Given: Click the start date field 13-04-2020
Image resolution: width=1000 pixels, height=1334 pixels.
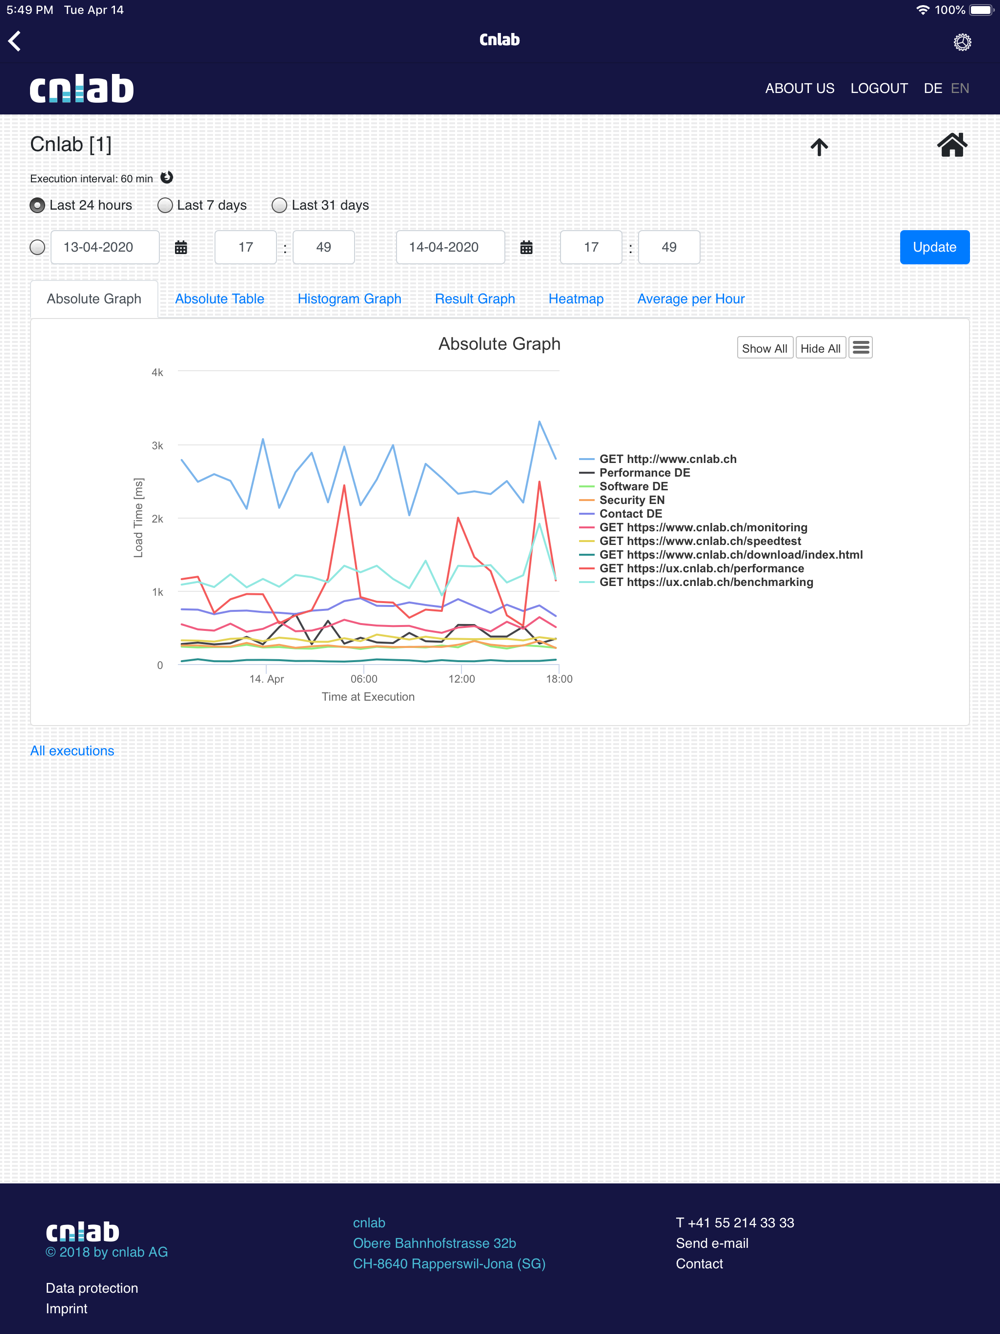Looking at the screenshot, I should coord(105,247).
